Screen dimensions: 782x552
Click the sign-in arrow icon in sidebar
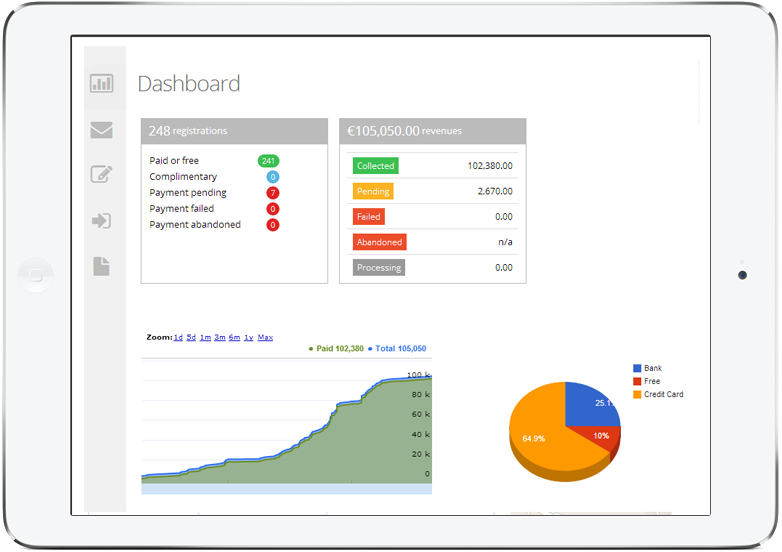102,220
